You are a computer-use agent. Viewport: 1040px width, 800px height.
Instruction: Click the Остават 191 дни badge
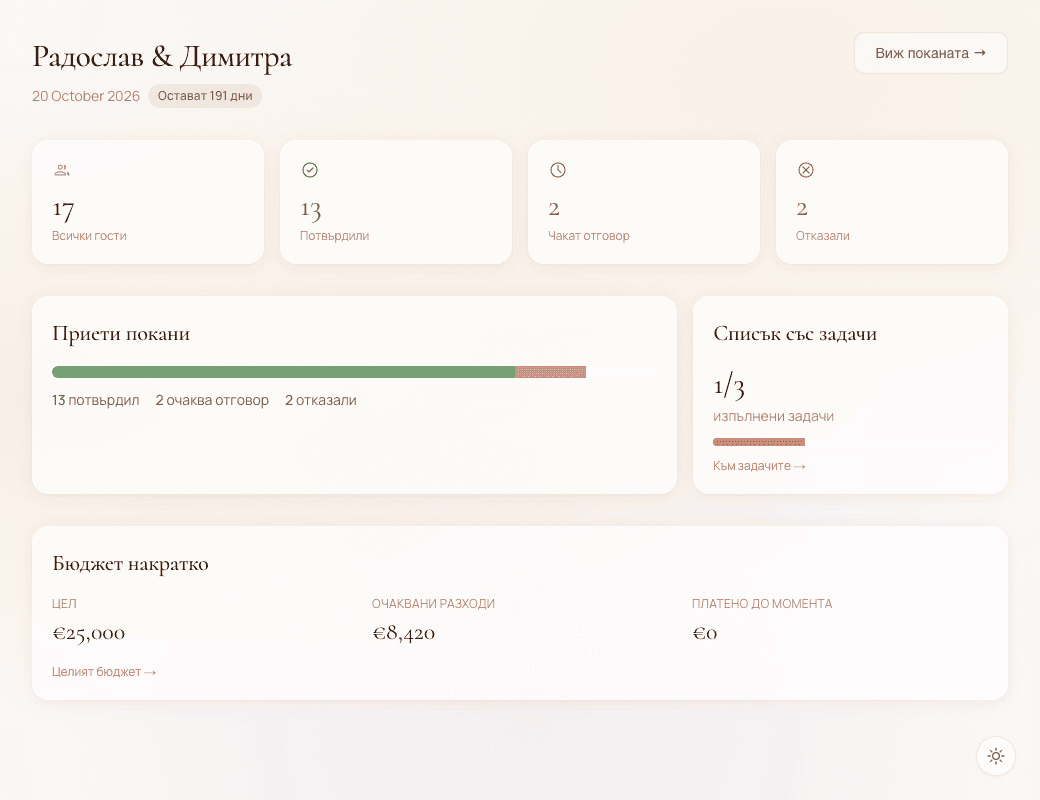[x=205, y=96]
